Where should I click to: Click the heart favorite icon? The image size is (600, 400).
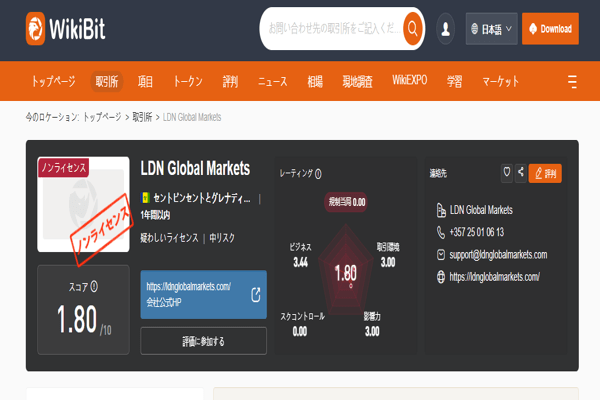pos(507,173)
